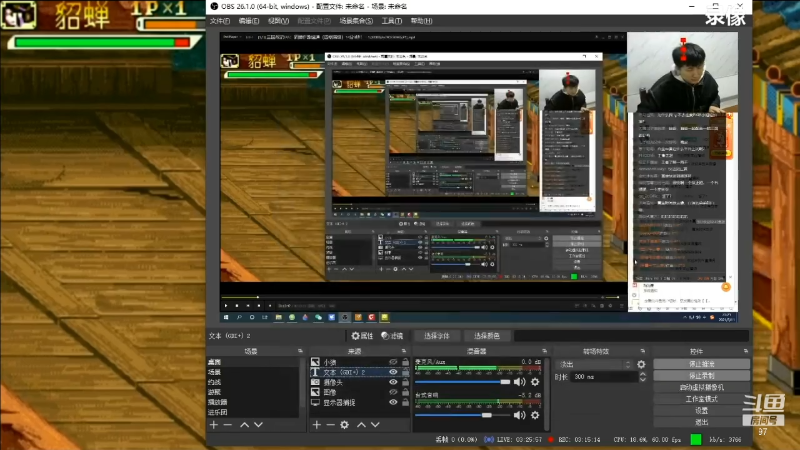This screenshot has width=800, height=450.
Task: Hide the 摄像头 source
Action: point(393,382)
